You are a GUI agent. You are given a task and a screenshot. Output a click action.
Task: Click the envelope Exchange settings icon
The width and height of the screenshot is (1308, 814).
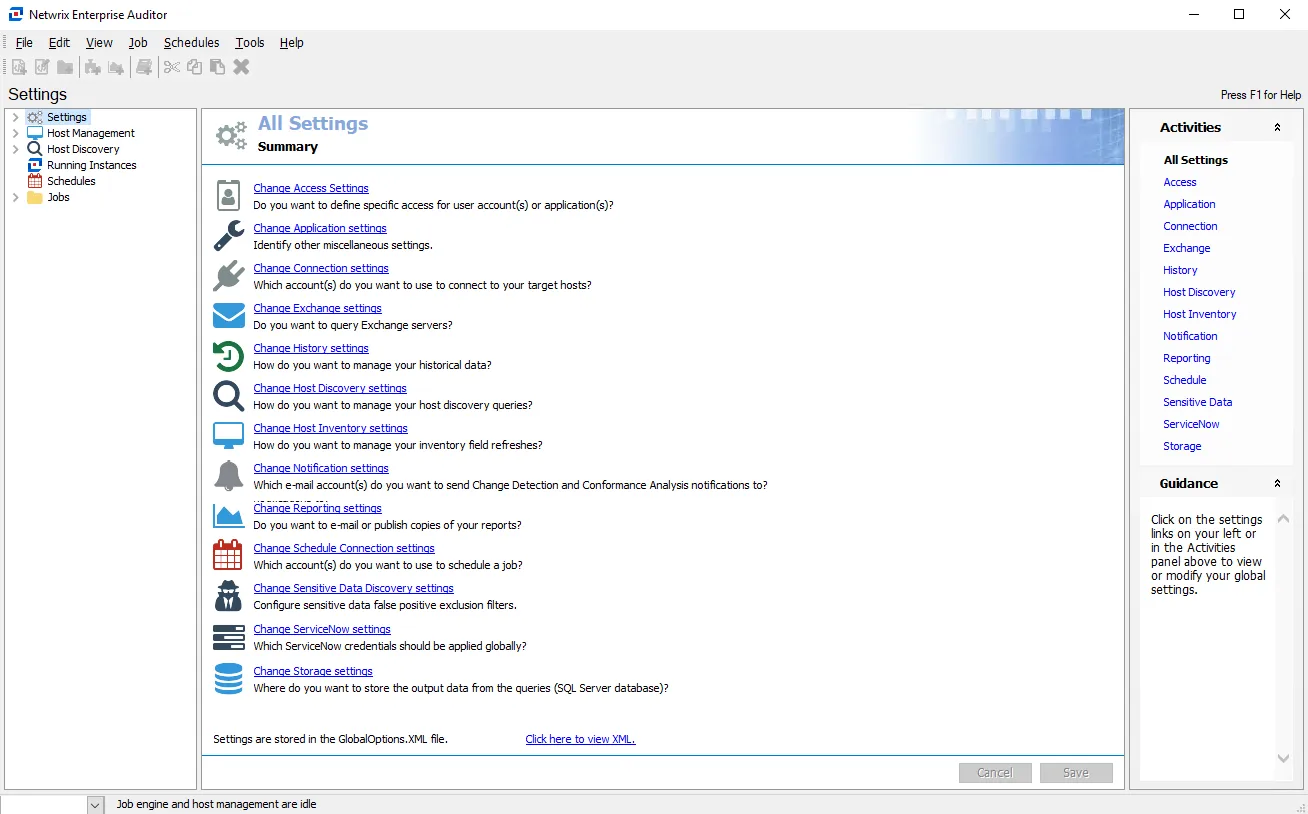pos(229,316)
